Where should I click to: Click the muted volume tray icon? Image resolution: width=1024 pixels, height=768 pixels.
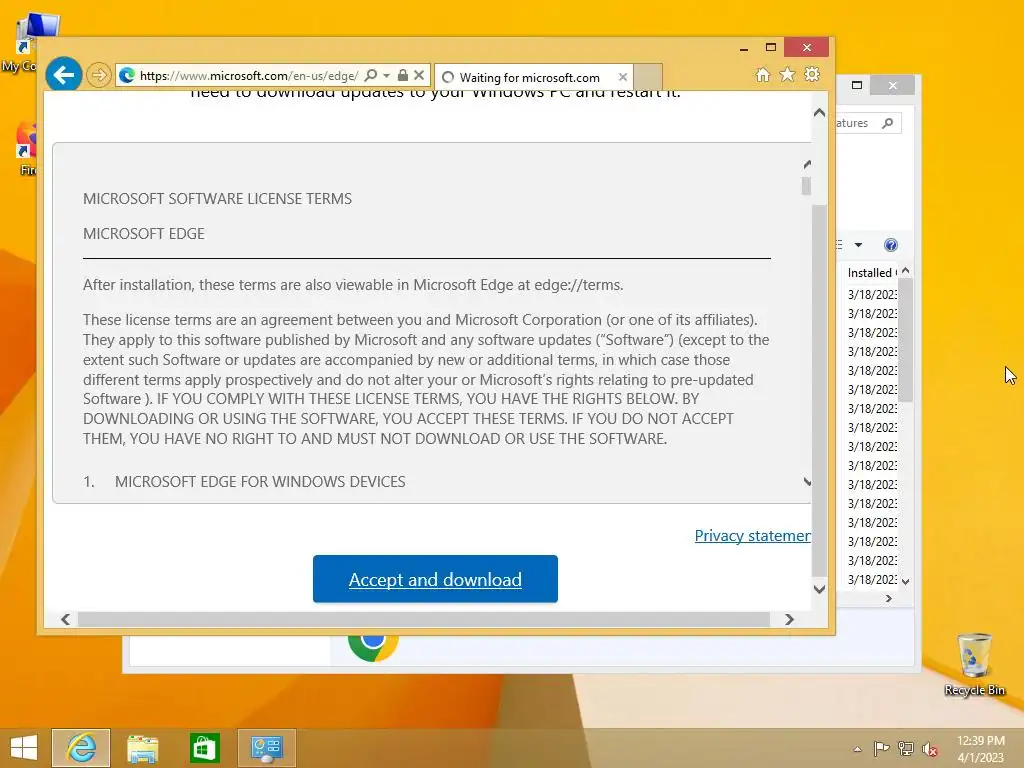point(930,749)
